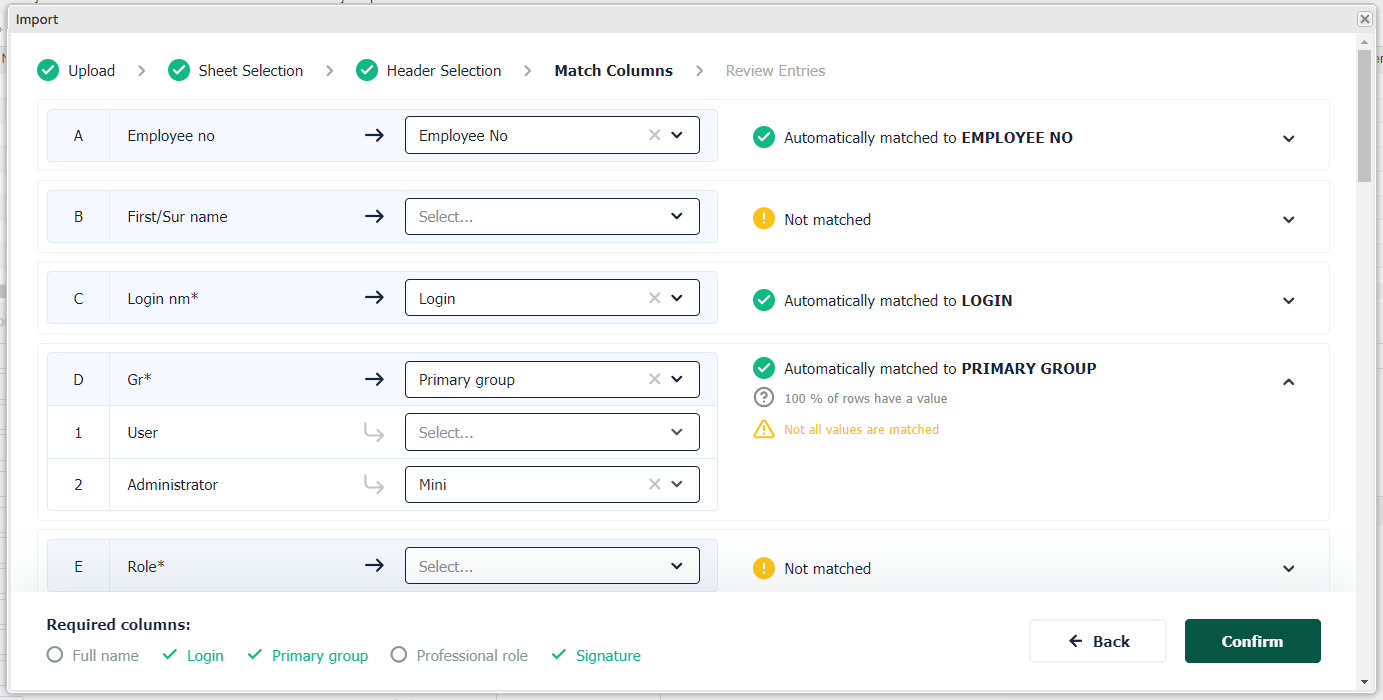Click the arrow icon in First/Sur name row

[374, 216]
